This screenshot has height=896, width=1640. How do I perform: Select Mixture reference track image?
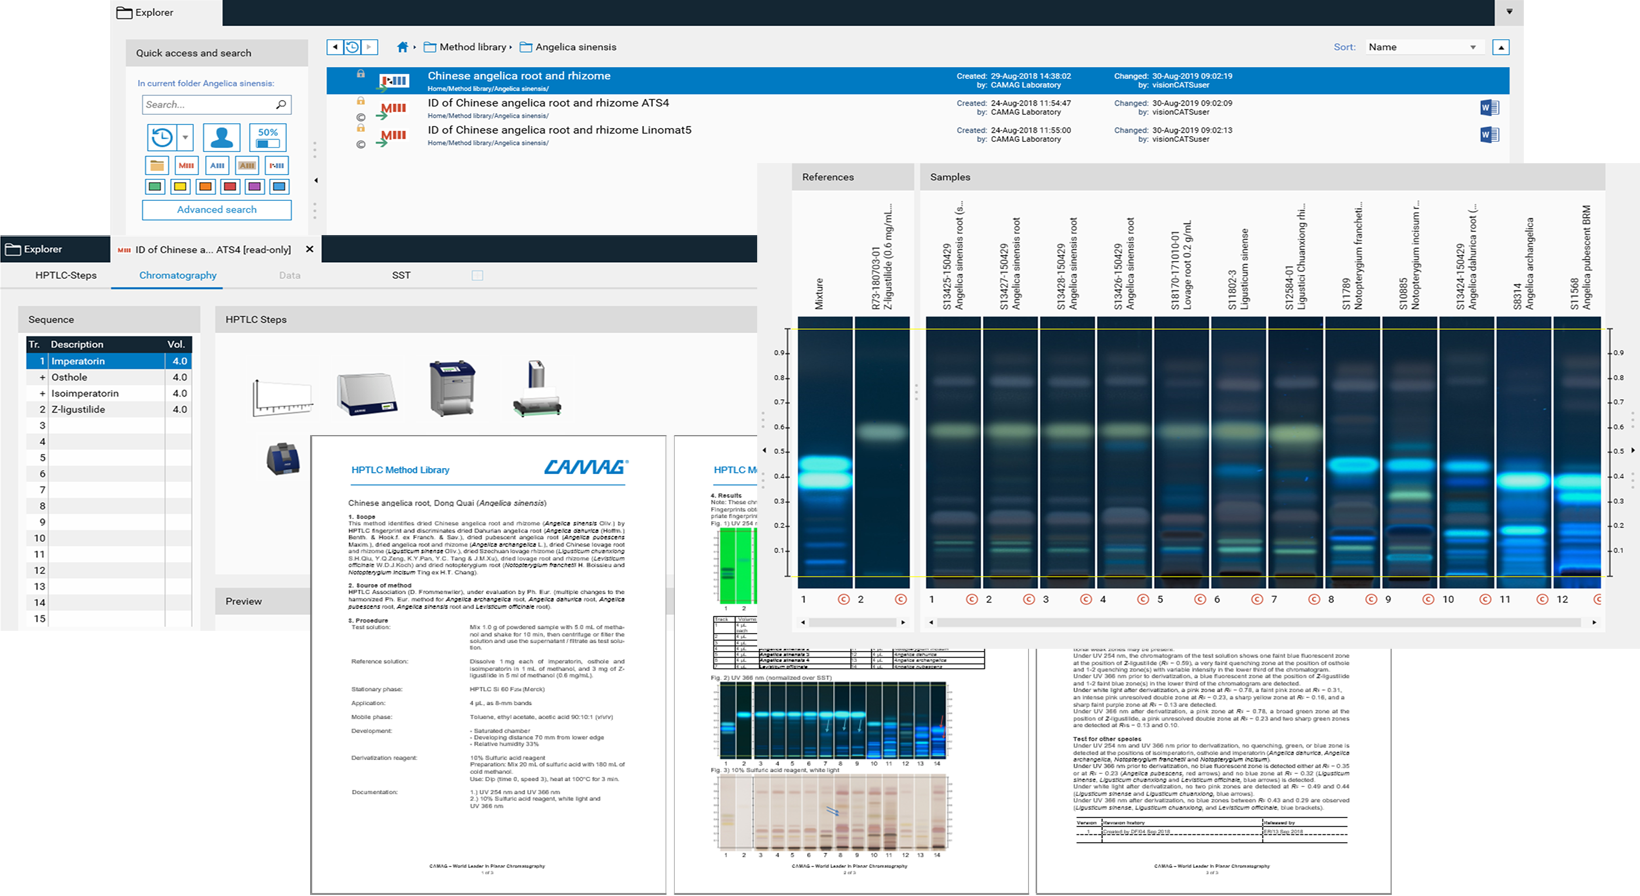tap(825, 452)
